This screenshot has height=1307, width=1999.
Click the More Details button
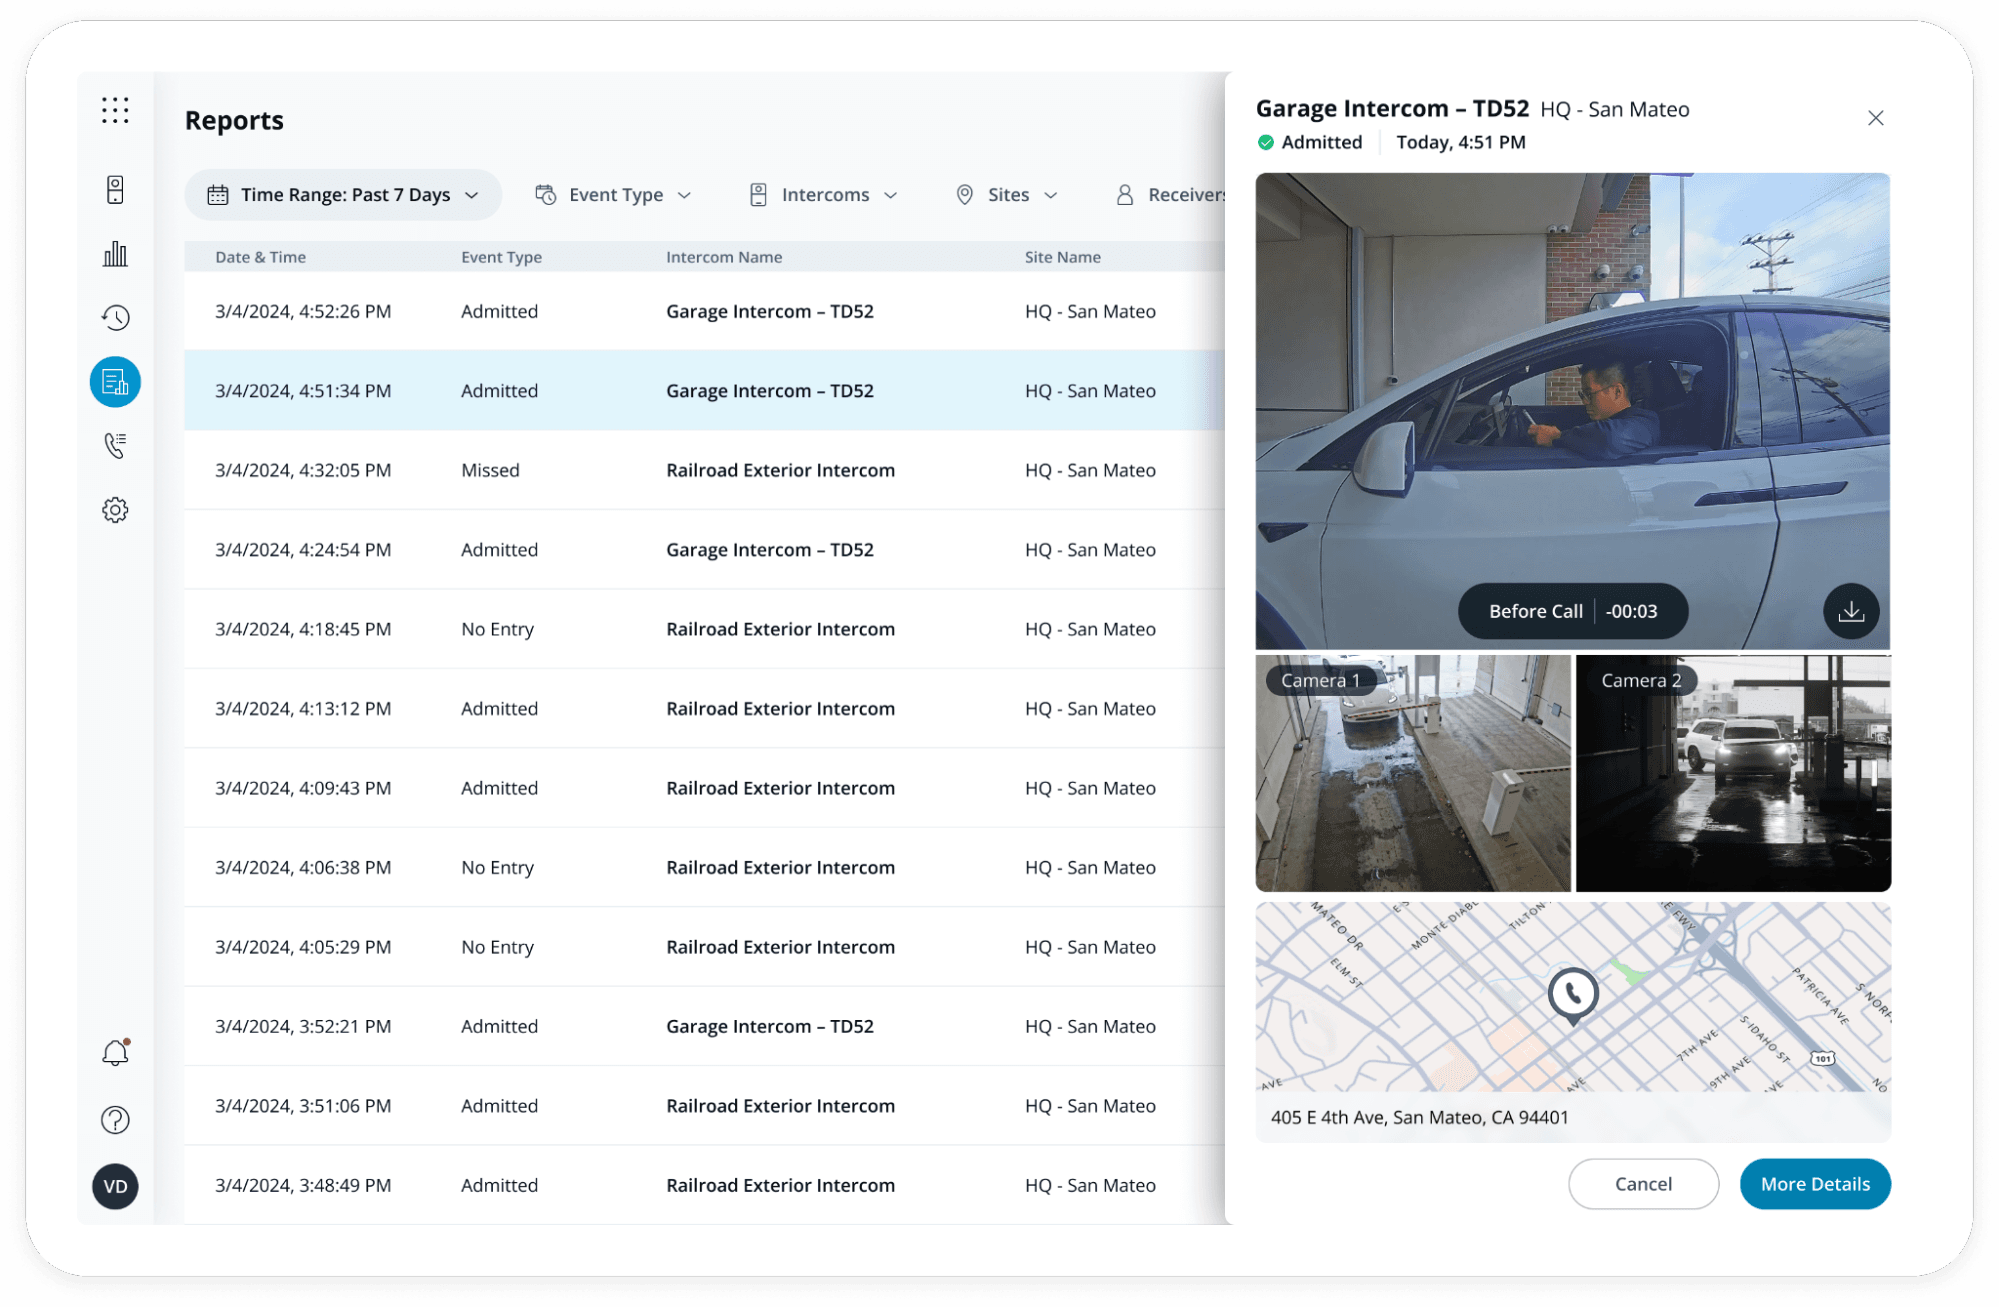click(1815, 1183)
